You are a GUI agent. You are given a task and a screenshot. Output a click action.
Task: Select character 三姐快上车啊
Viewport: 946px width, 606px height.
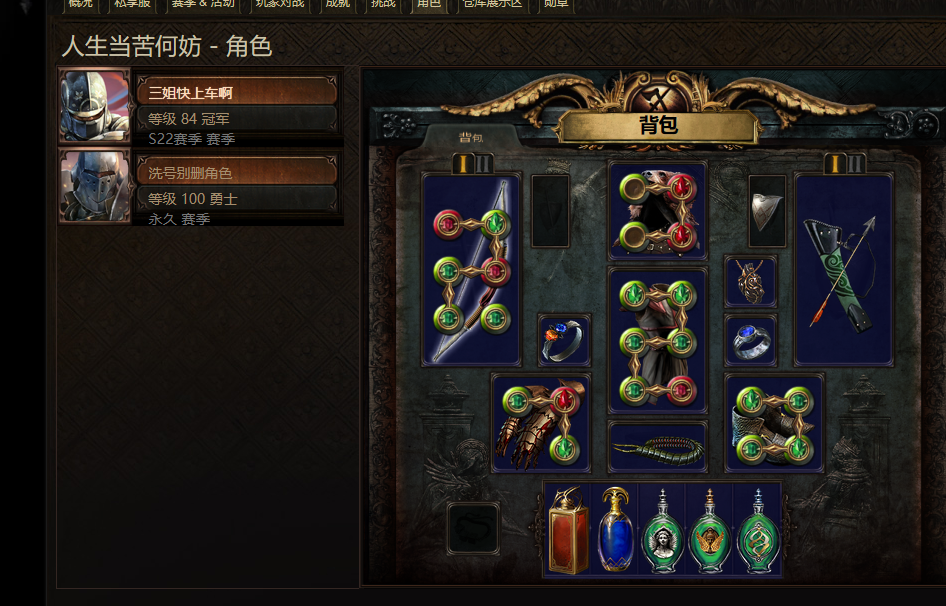click(x=236, y=92)
